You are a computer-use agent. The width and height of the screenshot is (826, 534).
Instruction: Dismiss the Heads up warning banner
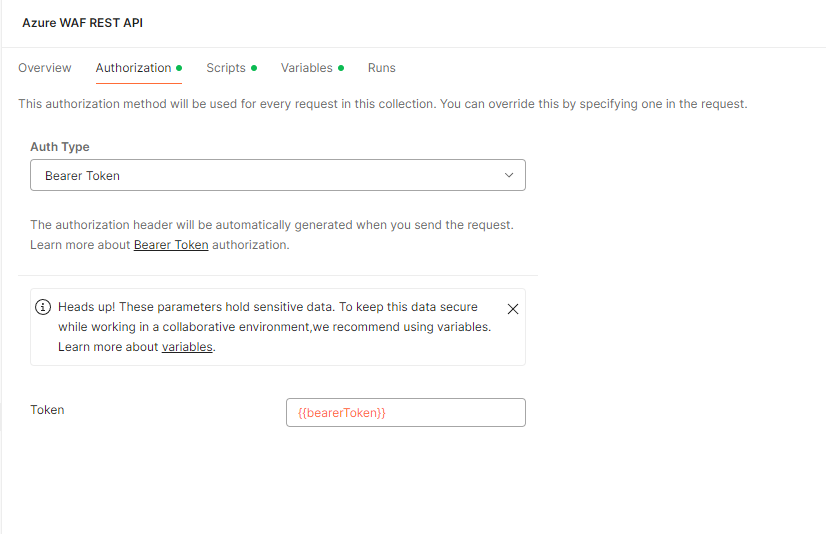click(x=513, y=309)
